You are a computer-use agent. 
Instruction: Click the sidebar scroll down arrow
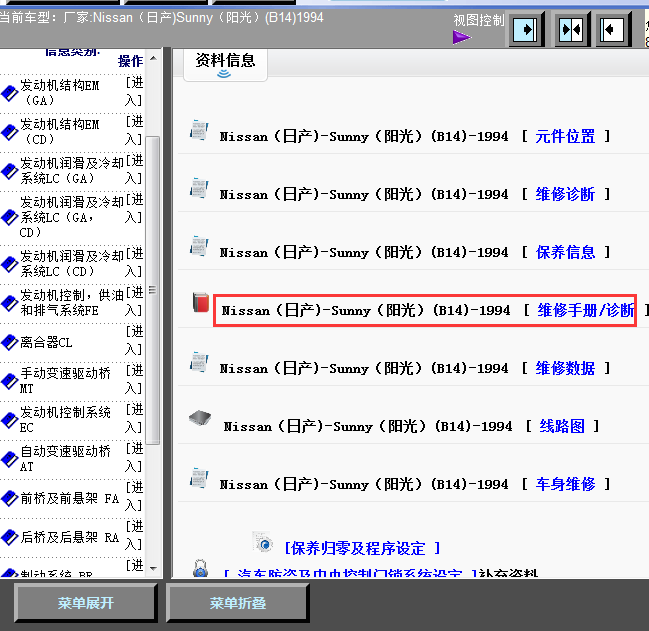coord(153,569)
